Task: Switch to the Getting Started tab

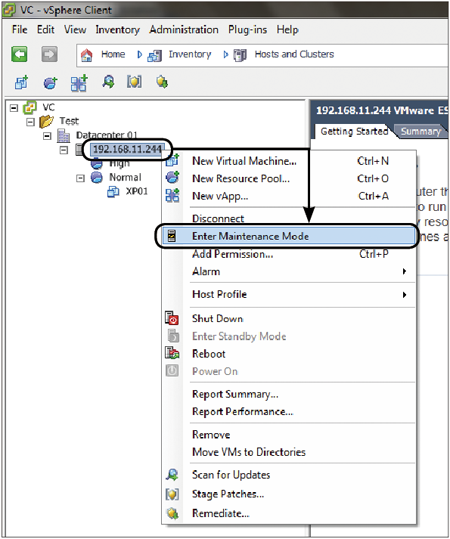Action: click(x=354, y=131)
